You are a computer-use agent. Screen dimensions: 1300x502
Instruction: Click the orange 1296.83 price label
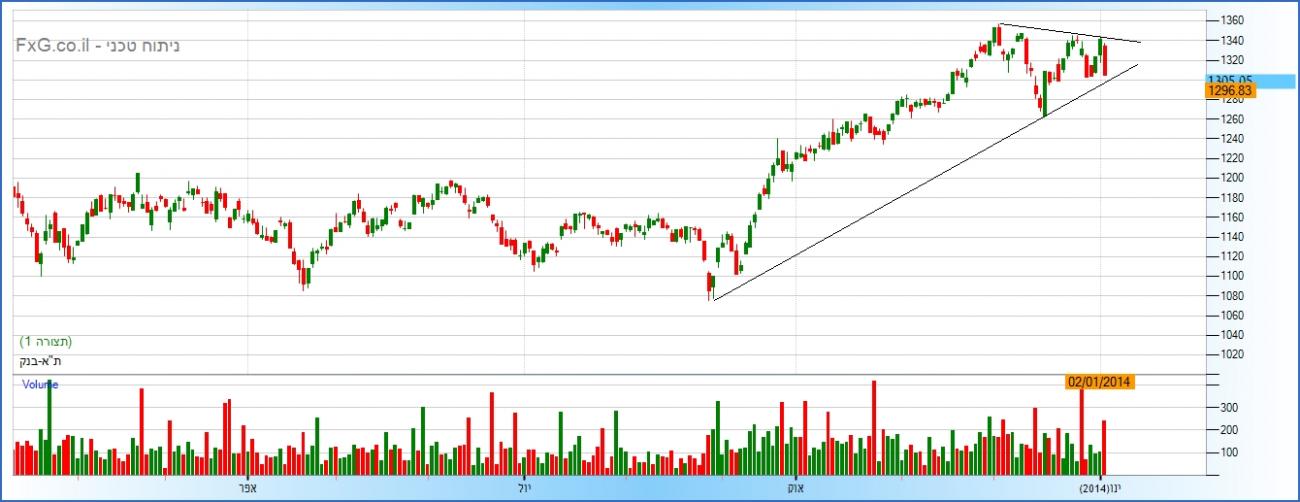(x=1230, y=91)
